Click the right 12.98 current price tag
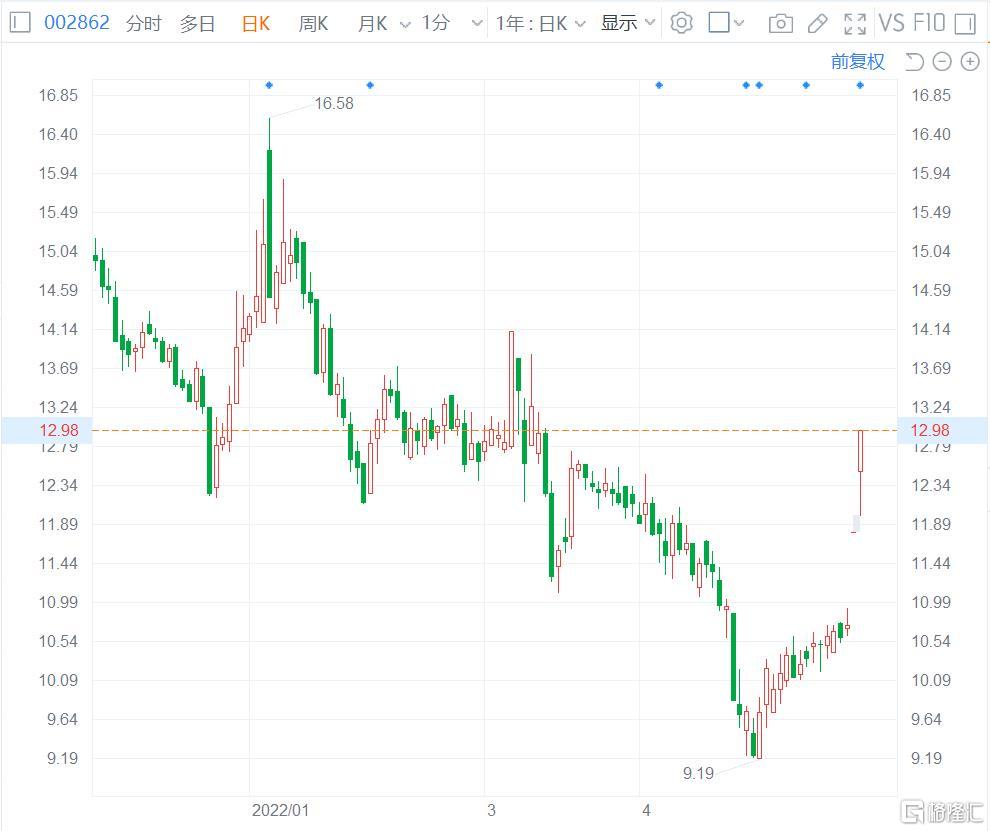This screenshot has width=990, height=831. (943, 430)
